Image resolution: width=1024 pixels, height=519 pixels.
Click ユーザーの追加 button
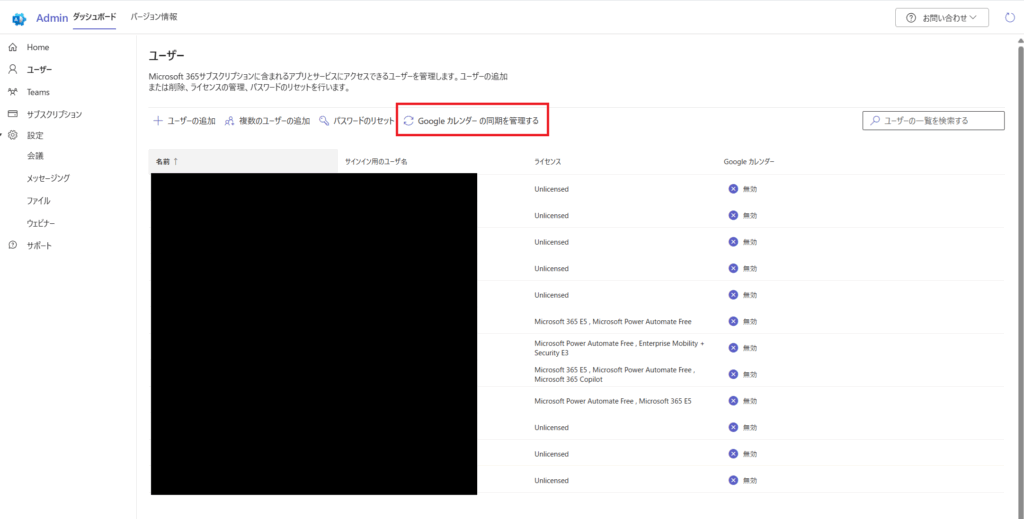click(x=184, y=121)
